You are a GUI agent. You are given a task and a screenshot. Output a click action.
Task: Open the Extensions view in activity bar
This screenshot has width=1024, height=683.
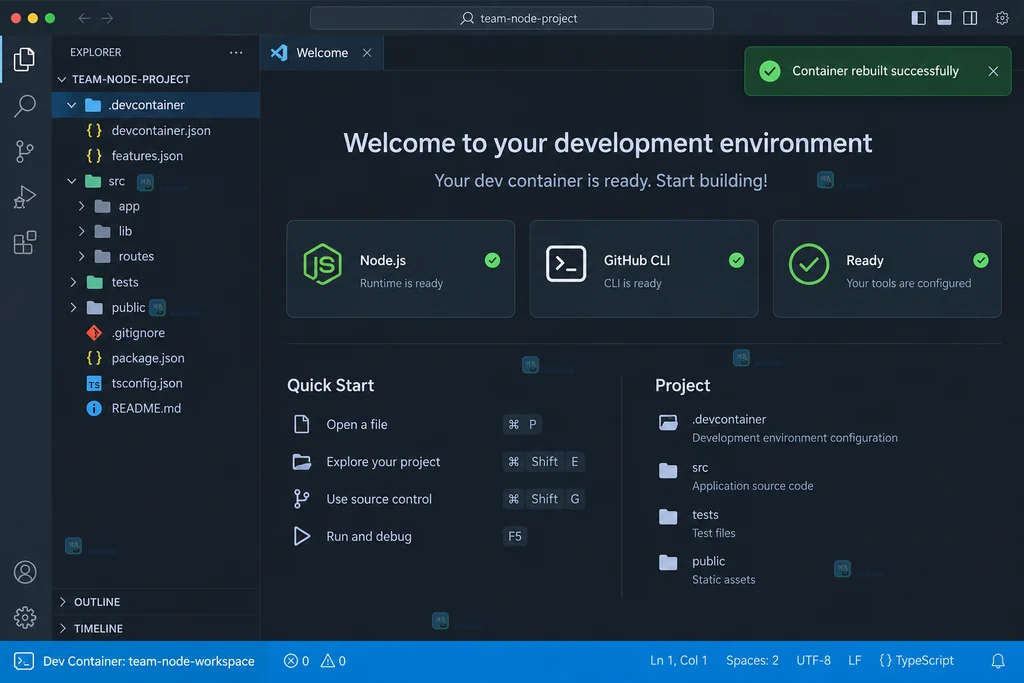pos(25,243)
